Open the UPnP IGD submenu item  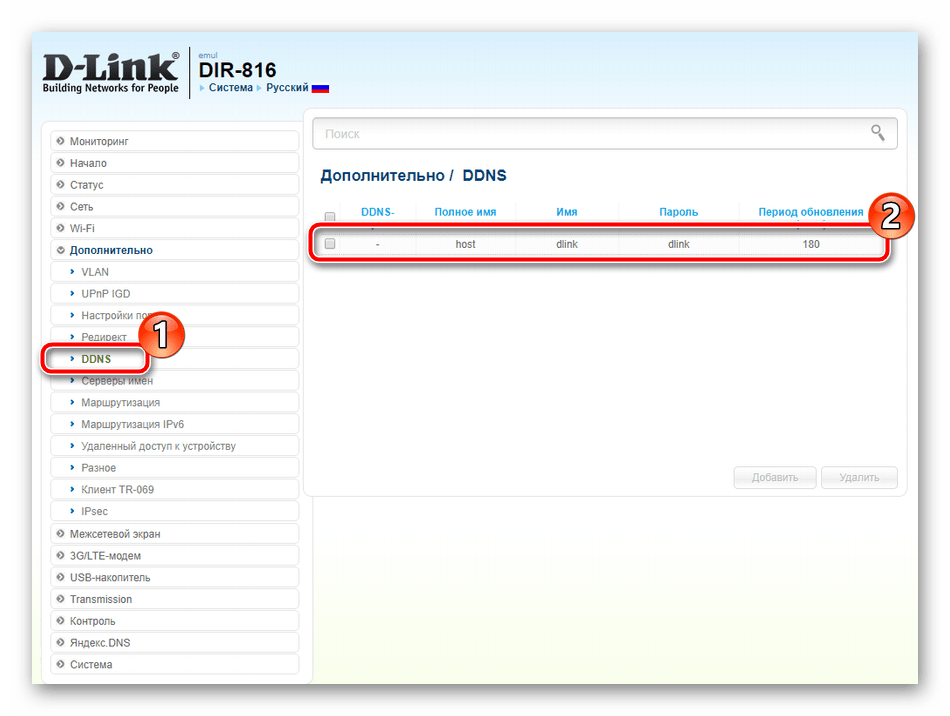[x=174, y=294]
